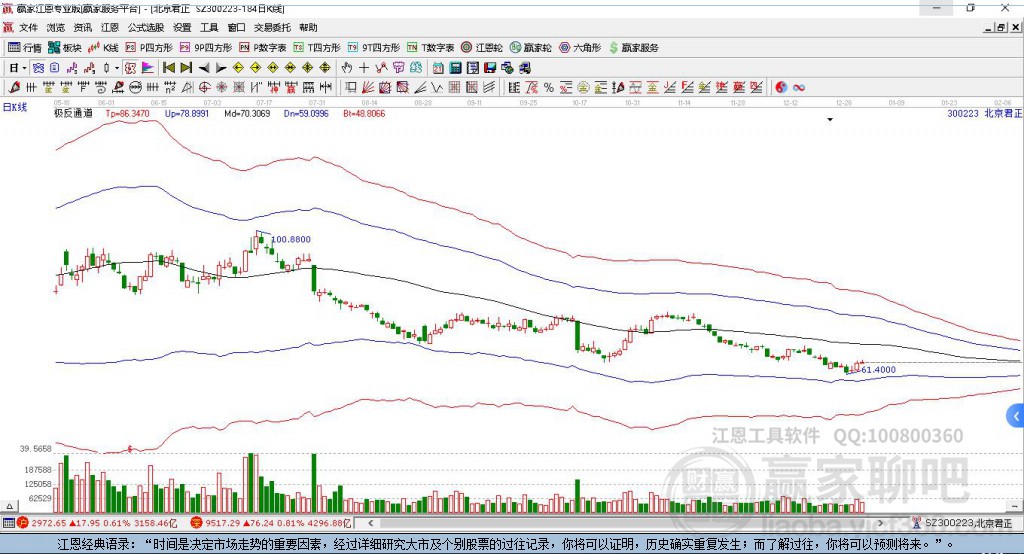
Task: Open the 行情 quotes view
Action: click(25, 48)
